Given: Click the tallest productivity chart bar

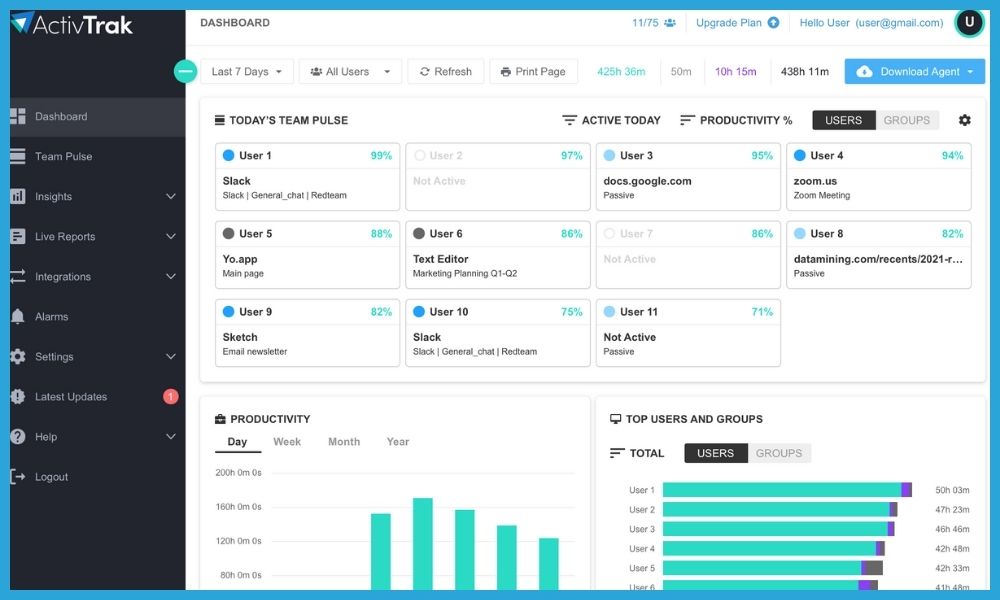Looking at the screenshot, I should 423,544.
